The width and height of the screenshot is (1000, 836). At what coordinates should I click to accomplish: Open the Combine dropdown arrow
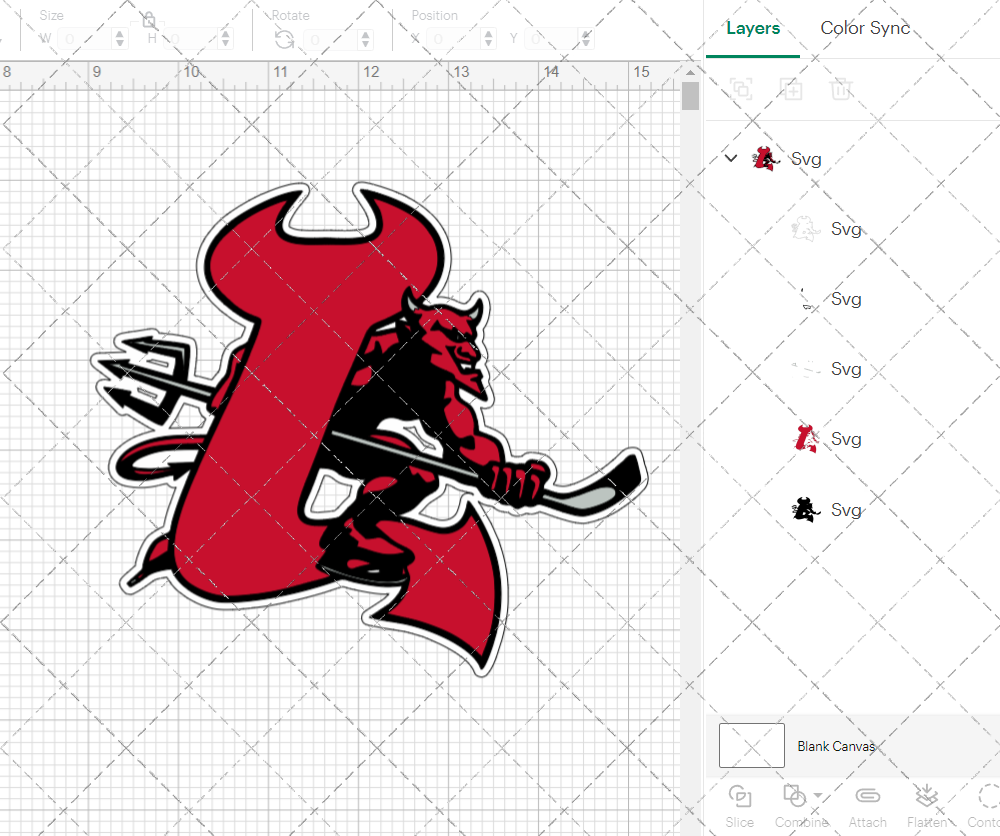pos(818,795)
